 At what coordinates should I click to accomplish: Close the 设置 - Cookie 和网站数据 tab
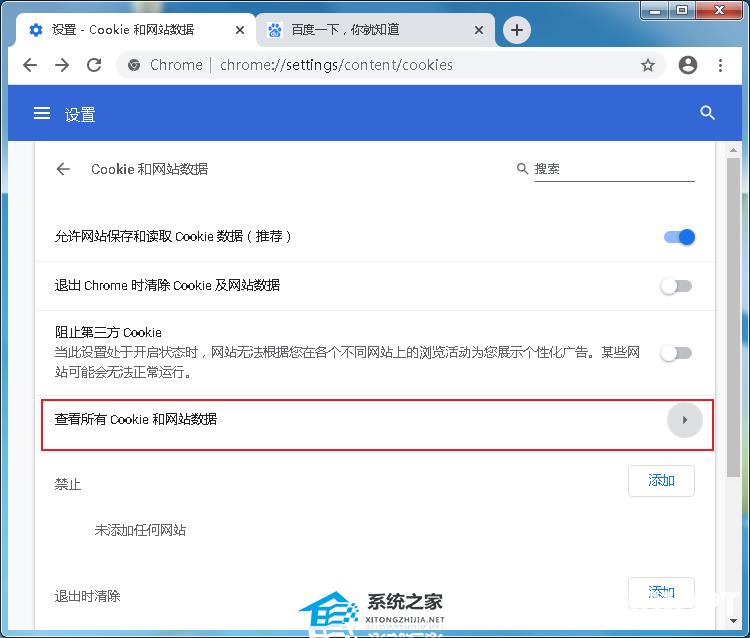point(240,30)
